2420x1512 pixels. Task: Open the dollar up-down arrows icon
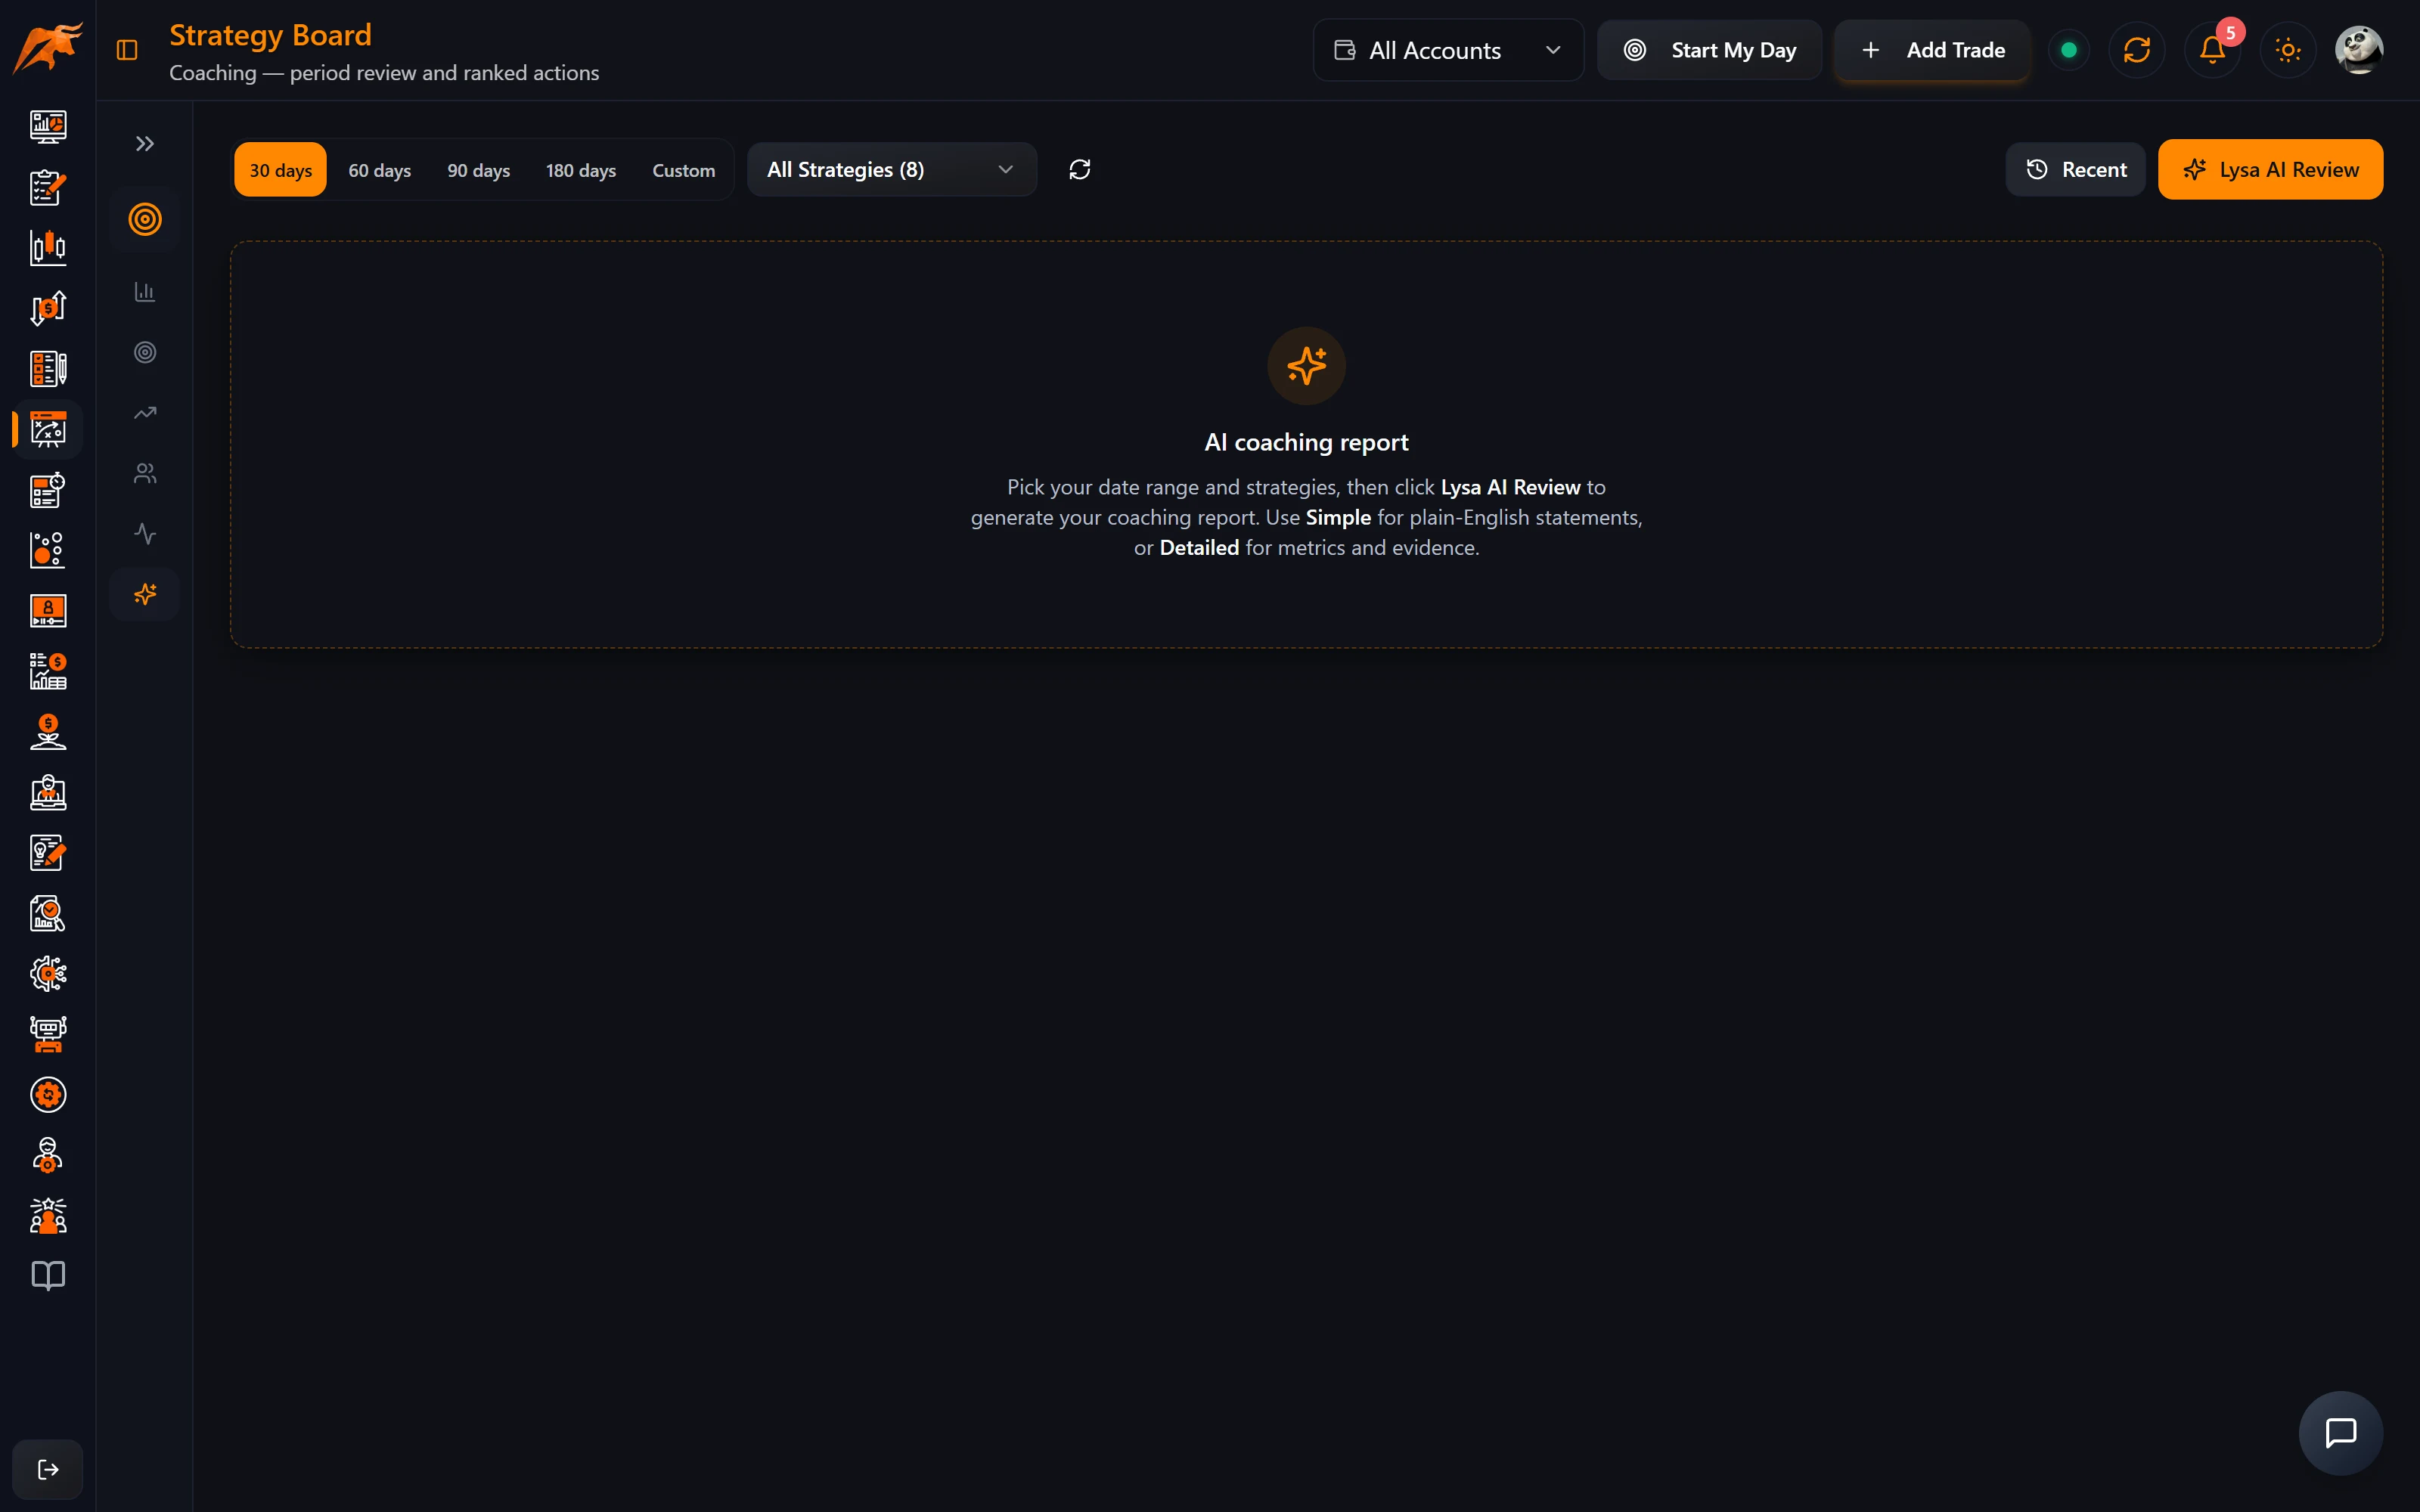[x=48, y=308]
